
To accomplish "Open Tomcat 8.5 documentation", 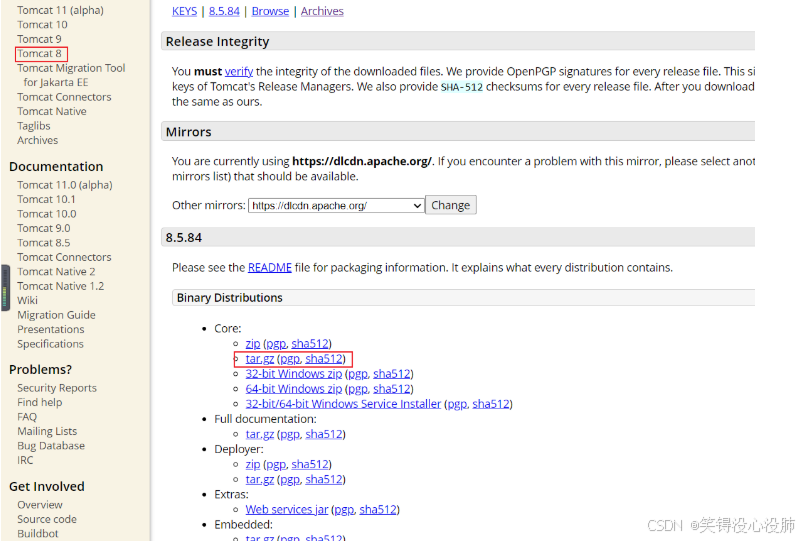I will [44, 242].
